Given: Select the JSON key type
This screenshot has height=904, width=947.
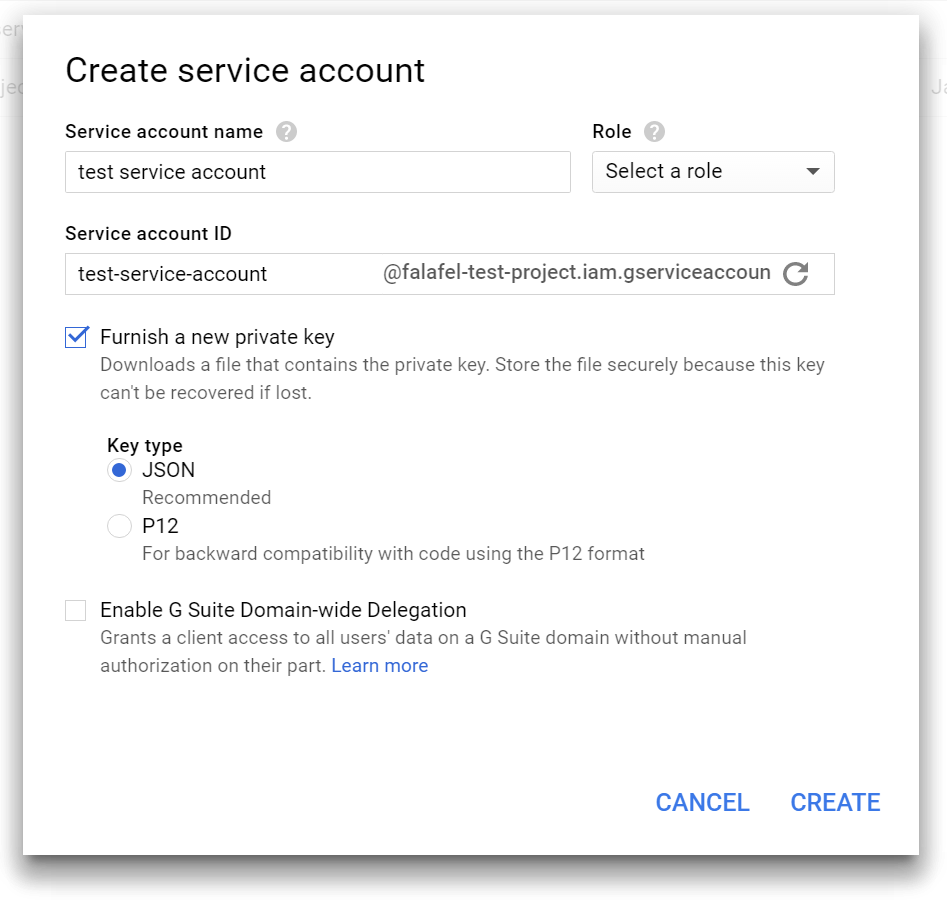Looking at the screenshot, I should [119, 470].
